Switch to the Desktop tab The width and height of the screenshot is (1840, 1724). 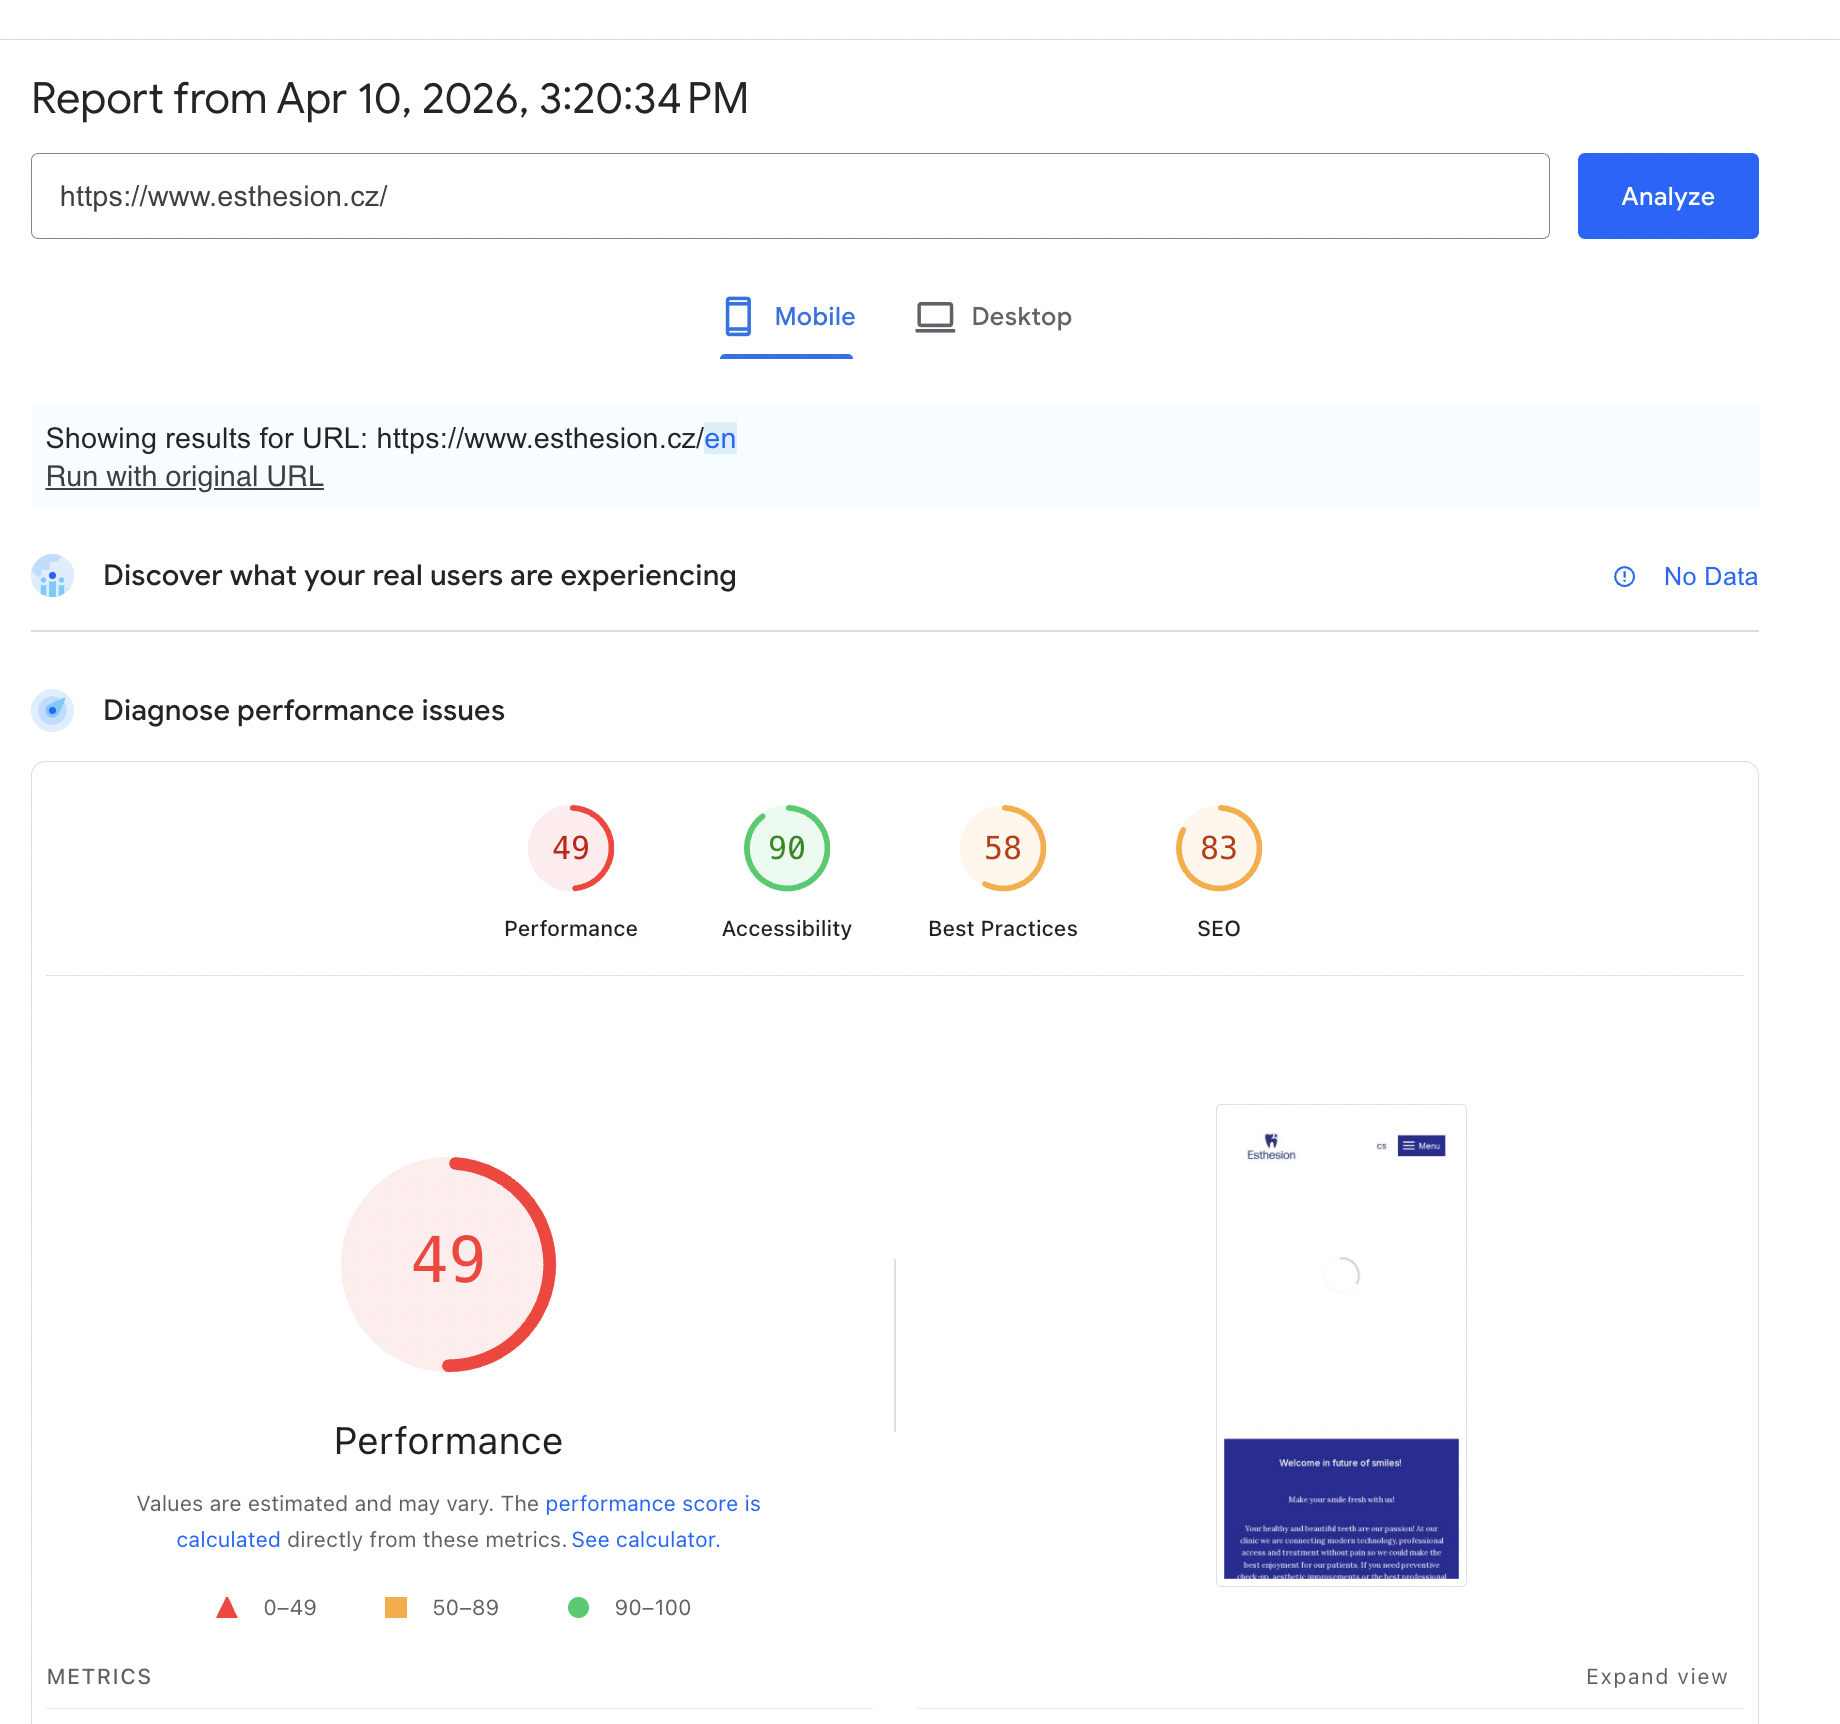click(x=993, y=317)
